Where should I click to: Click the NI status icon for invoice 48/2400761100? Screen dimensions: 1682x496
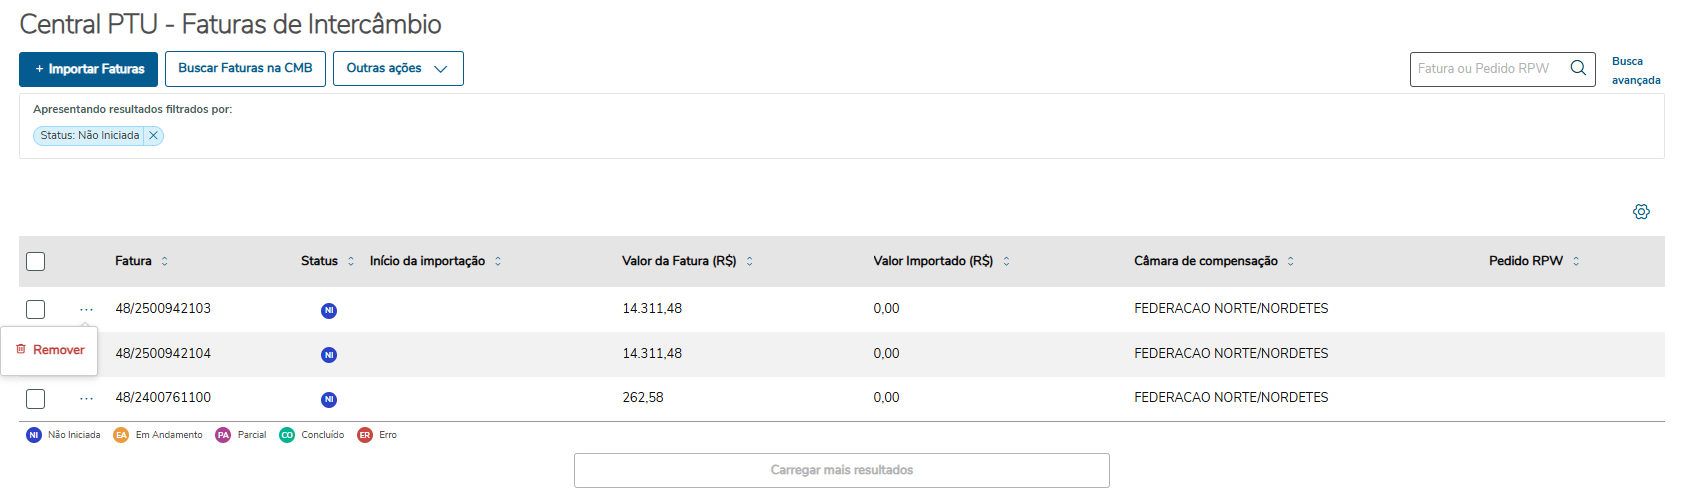point(329,400)
